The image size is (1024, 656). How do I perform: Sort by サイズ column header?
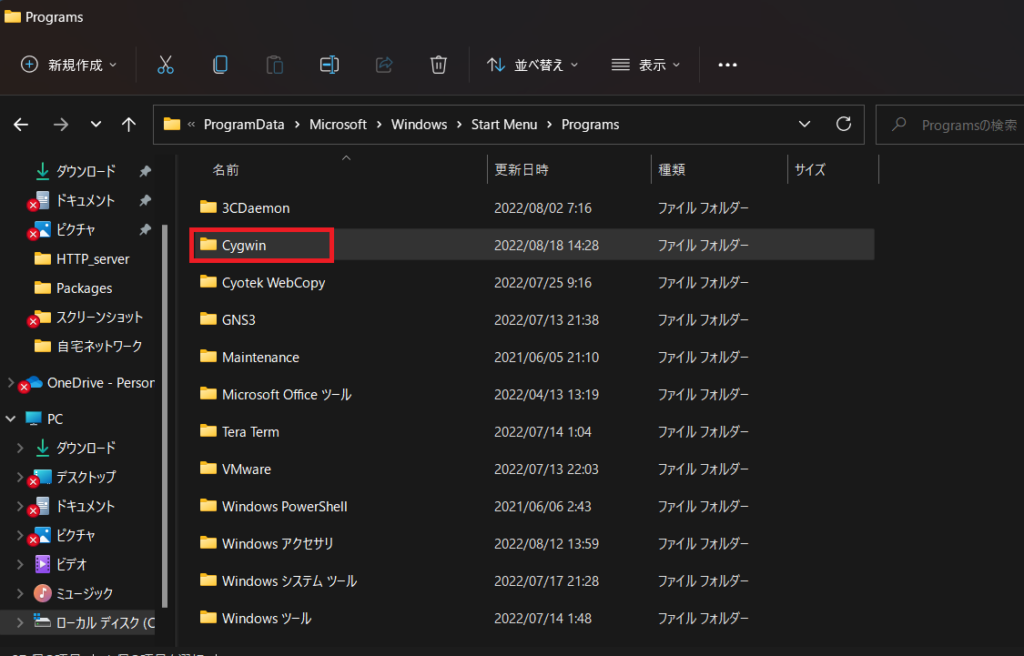click(x=810, y=170)
